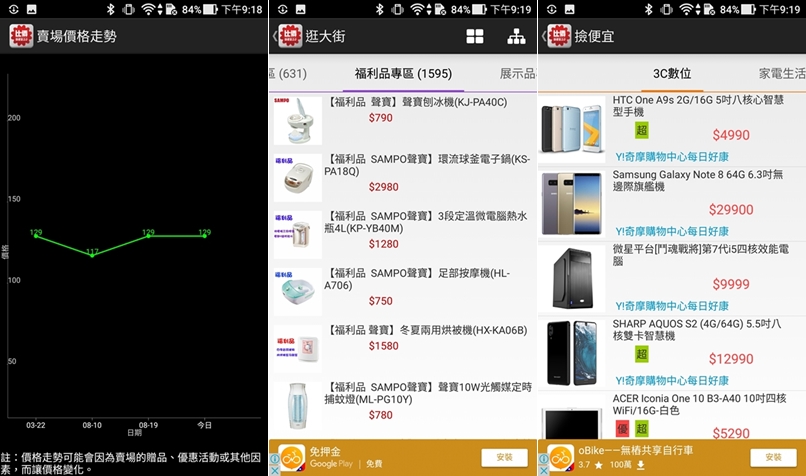The height and width of the screenshot is (476, 806).
Task: Tap the SHARP AQUOS S2 product title
Action: click(x=697, y=330)
